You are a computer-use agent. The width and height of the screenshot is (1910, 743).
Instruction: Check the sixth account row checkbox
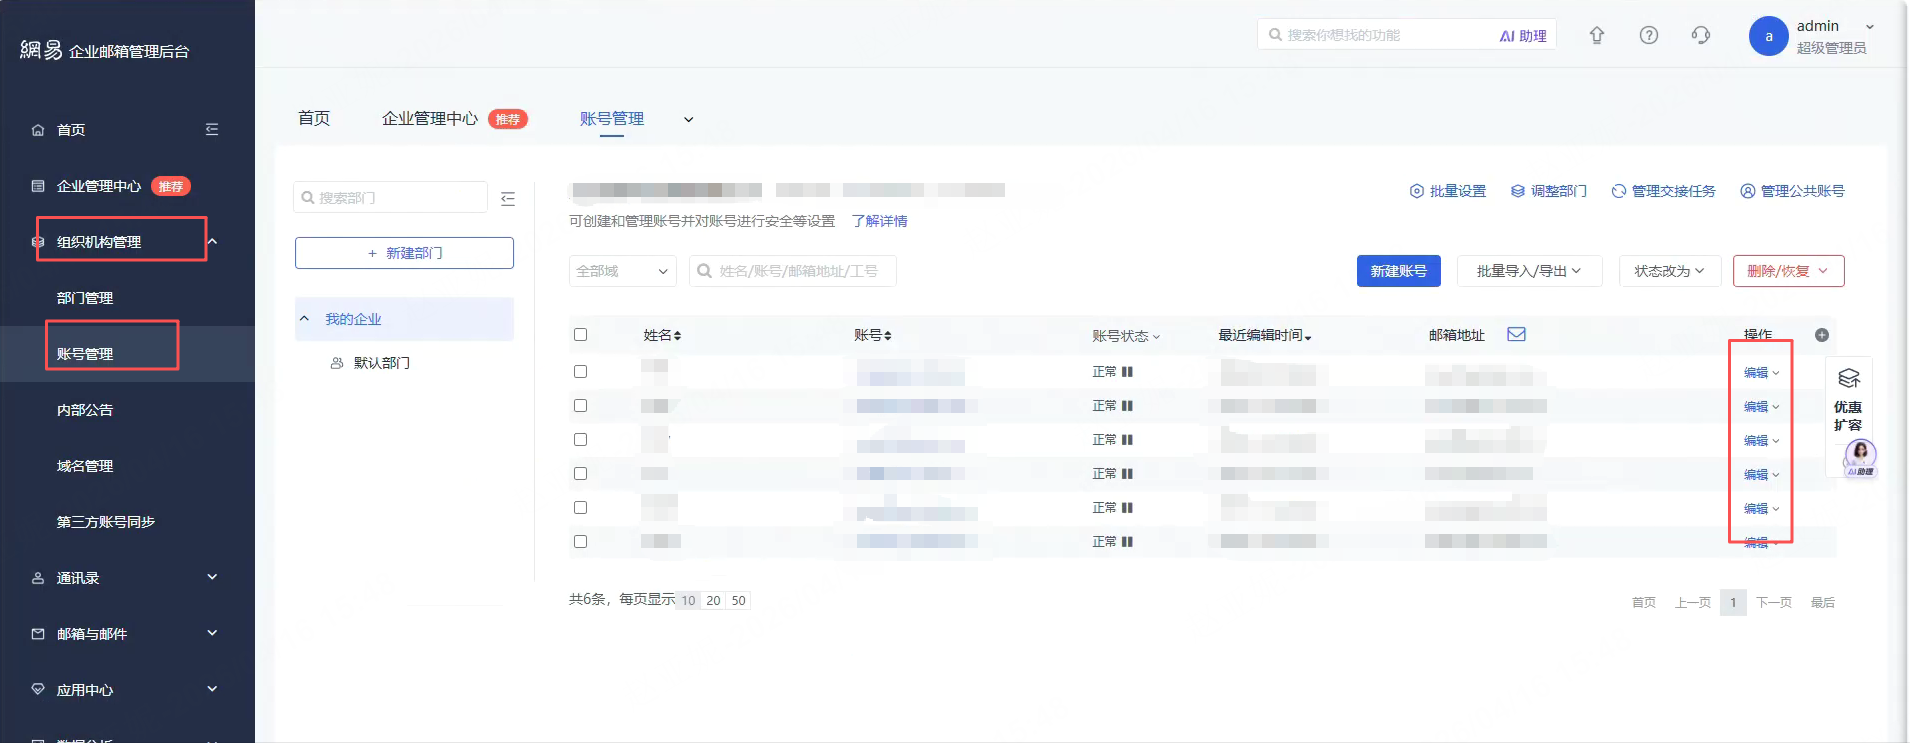coord(580,542)
